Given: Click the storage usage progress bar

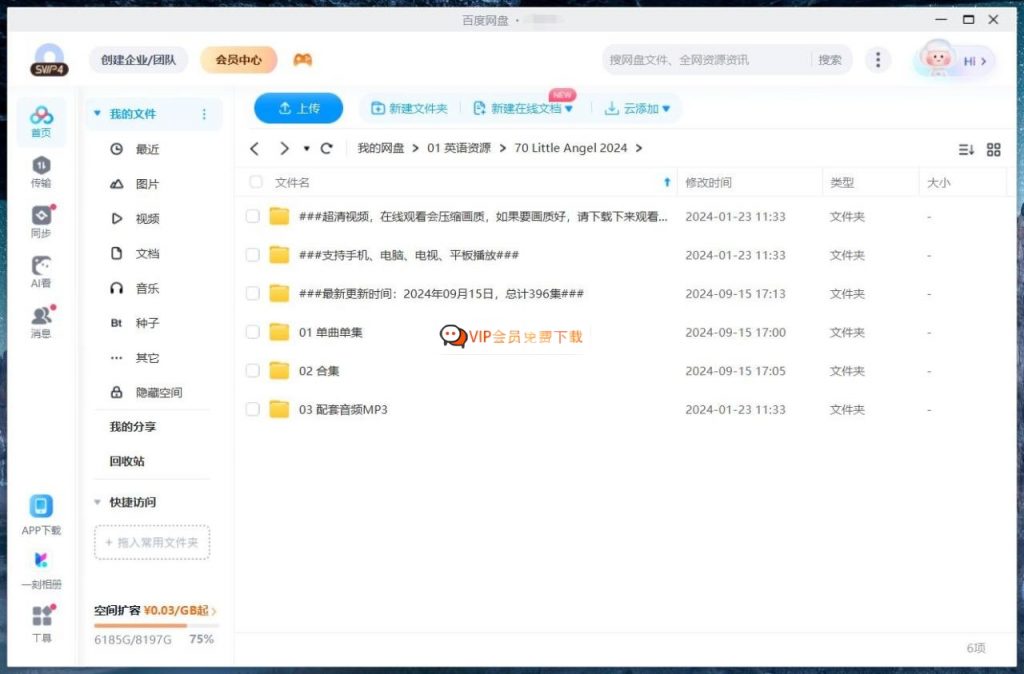Looking at the screenshot, I should click(156, 626).
